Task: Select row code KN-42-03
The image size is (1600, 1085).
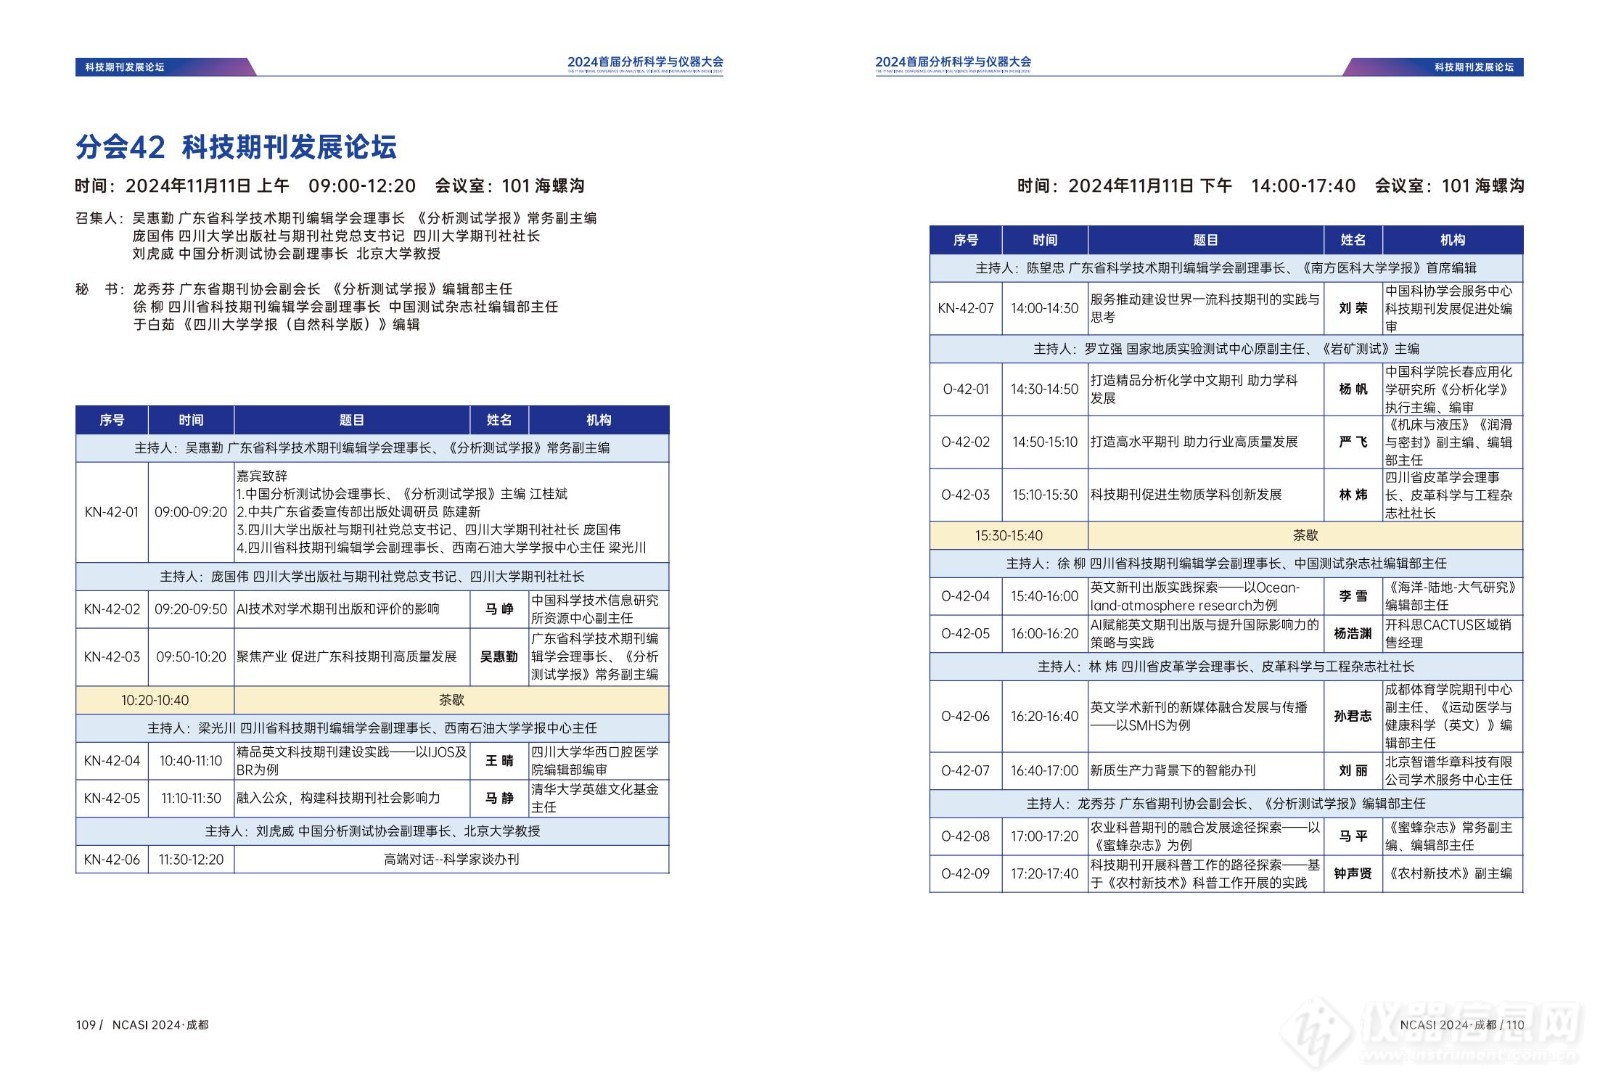Action: [112, 657]
